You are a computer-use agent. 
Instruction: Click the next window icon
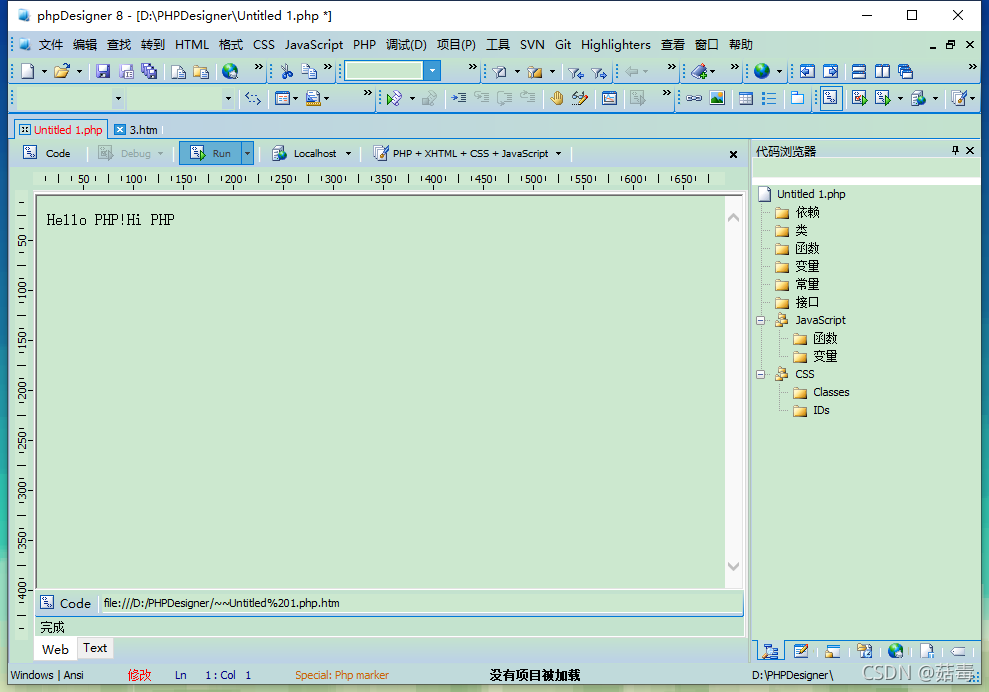[x=831, y=71]
